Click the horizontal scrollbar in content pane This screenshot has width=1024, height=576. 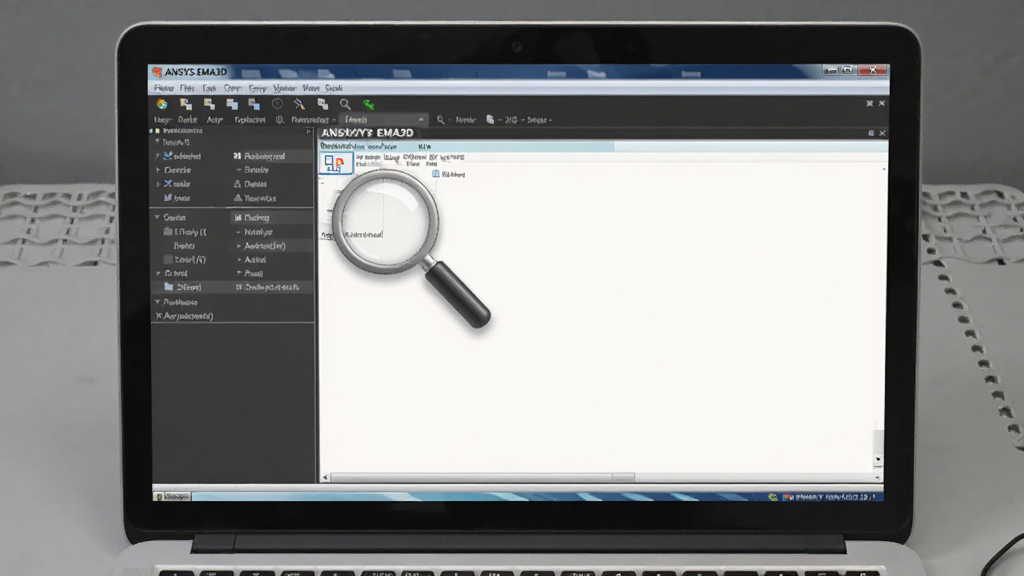click(482, 477)
